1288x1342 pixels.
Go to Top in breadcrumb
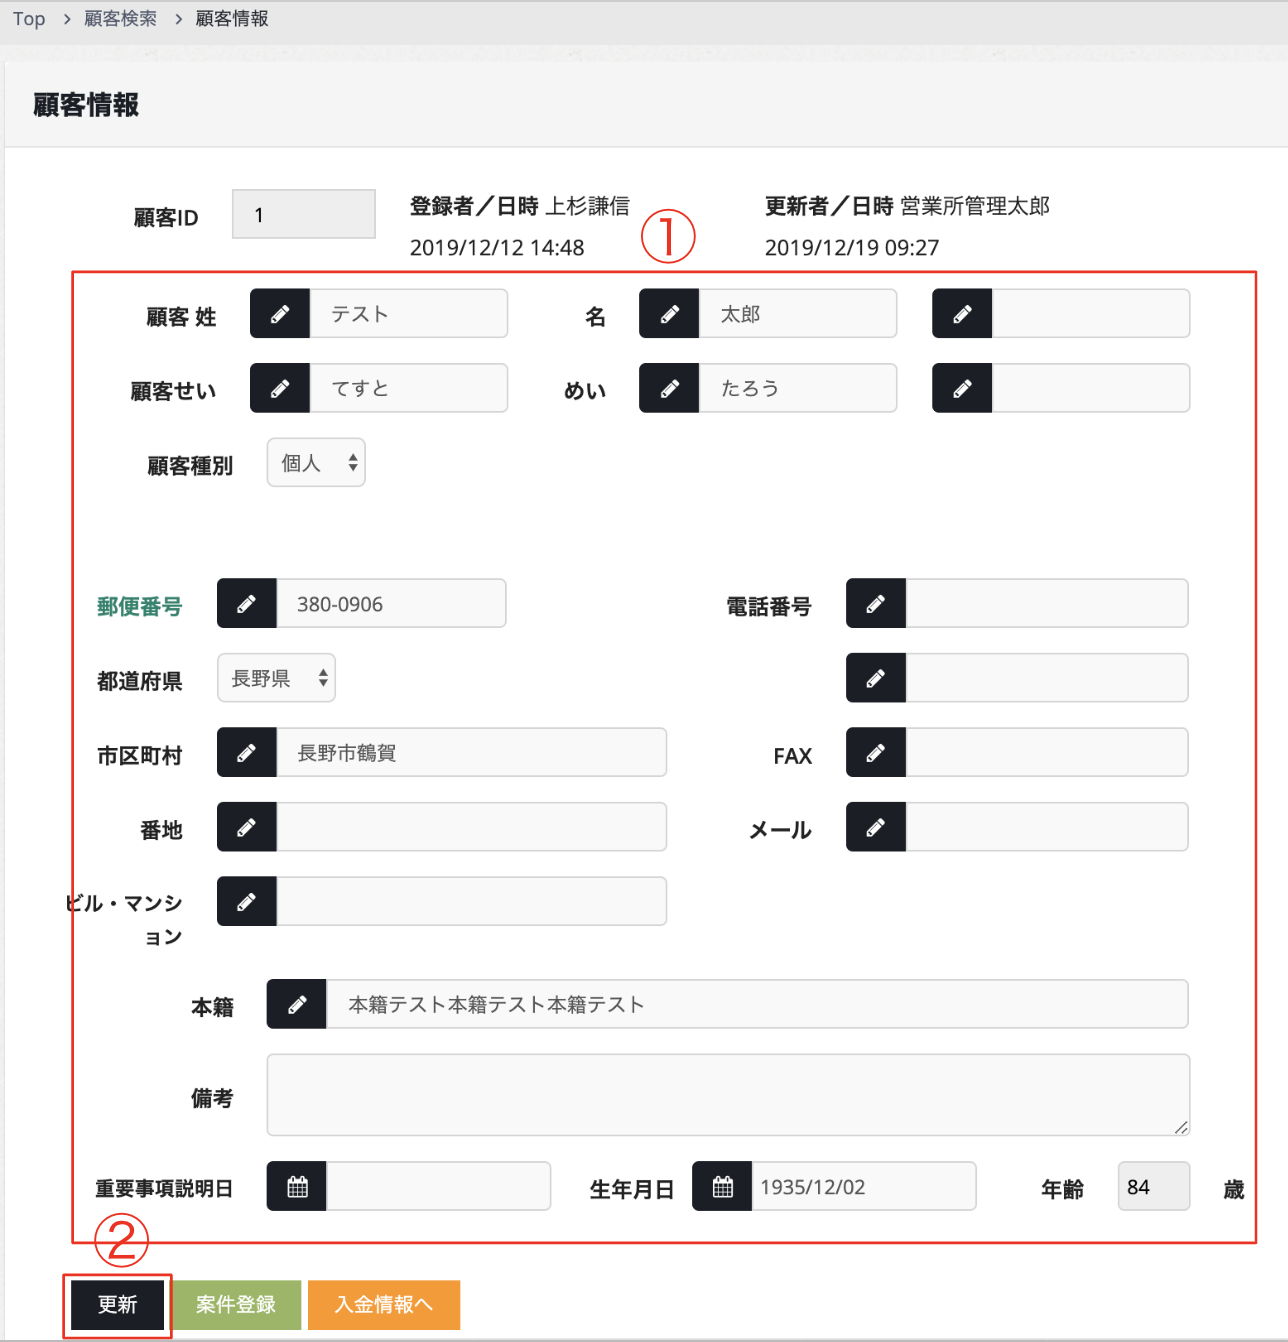pyautogui.click(x=29, y=19)
